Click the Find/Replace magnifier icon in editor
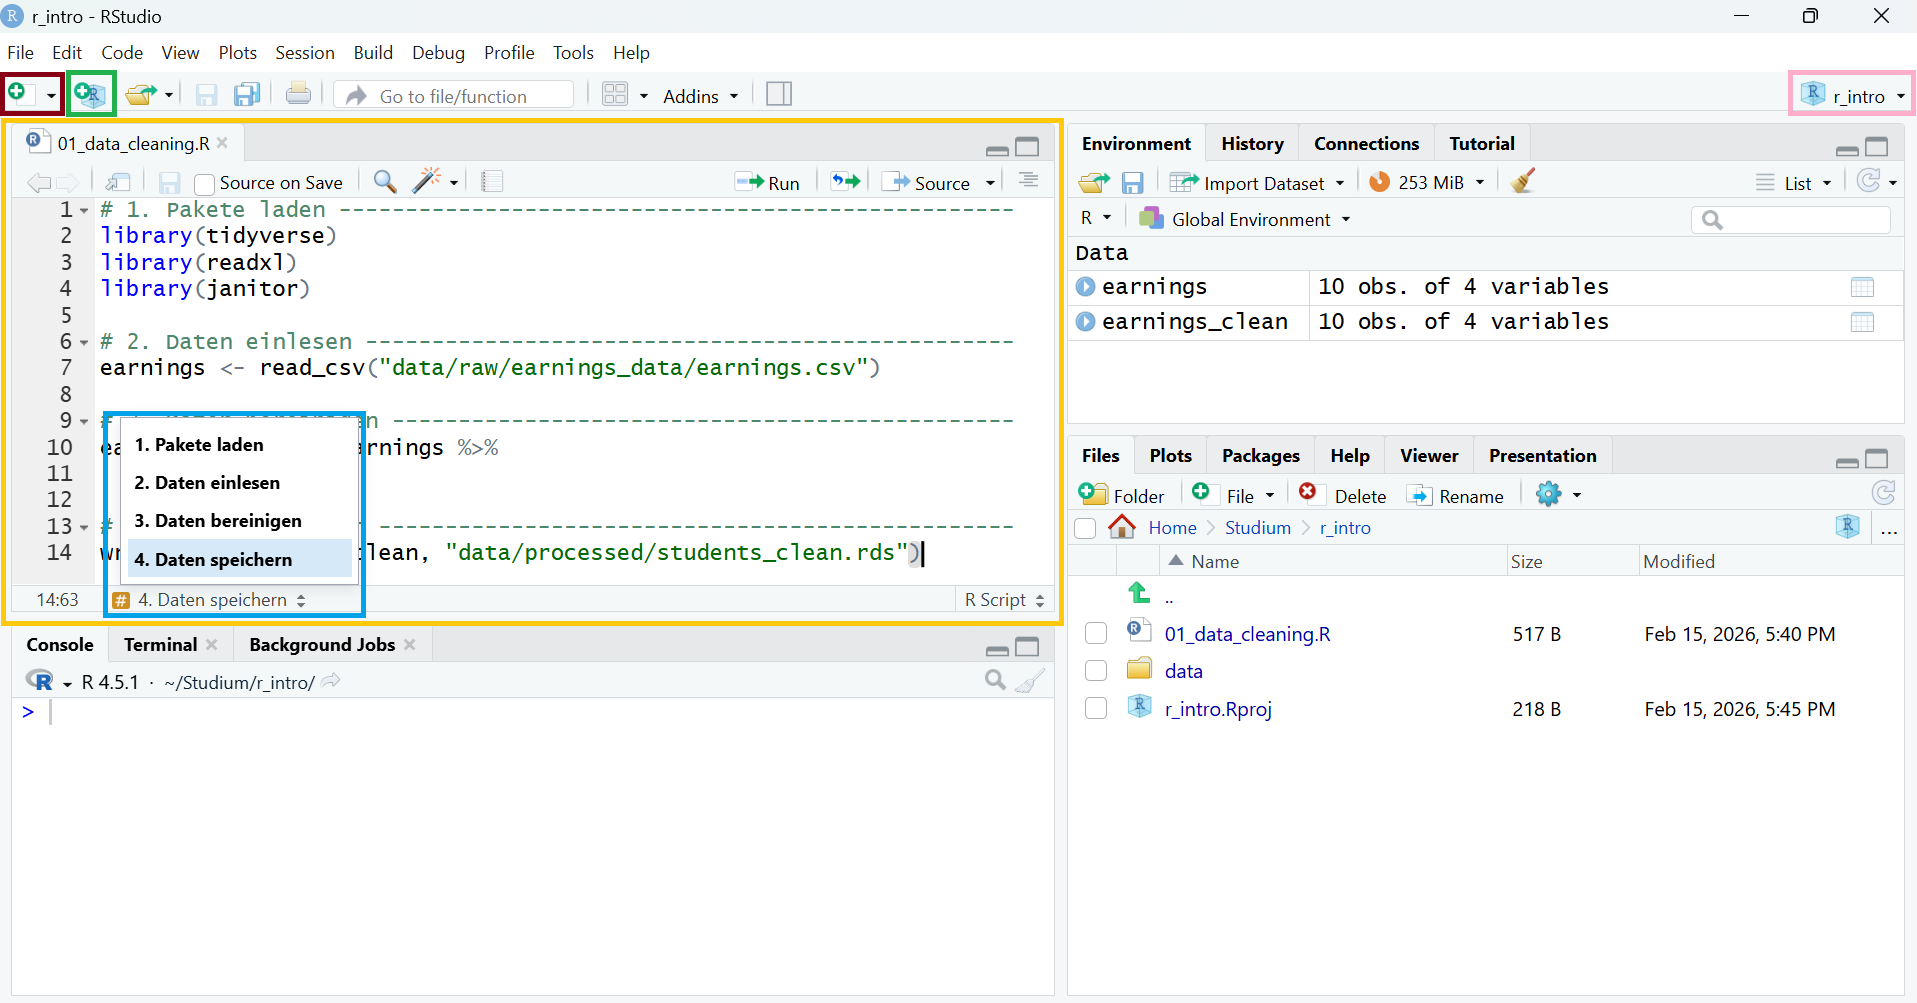Viewport: 1917px width, 1003px height. (385, 181)
